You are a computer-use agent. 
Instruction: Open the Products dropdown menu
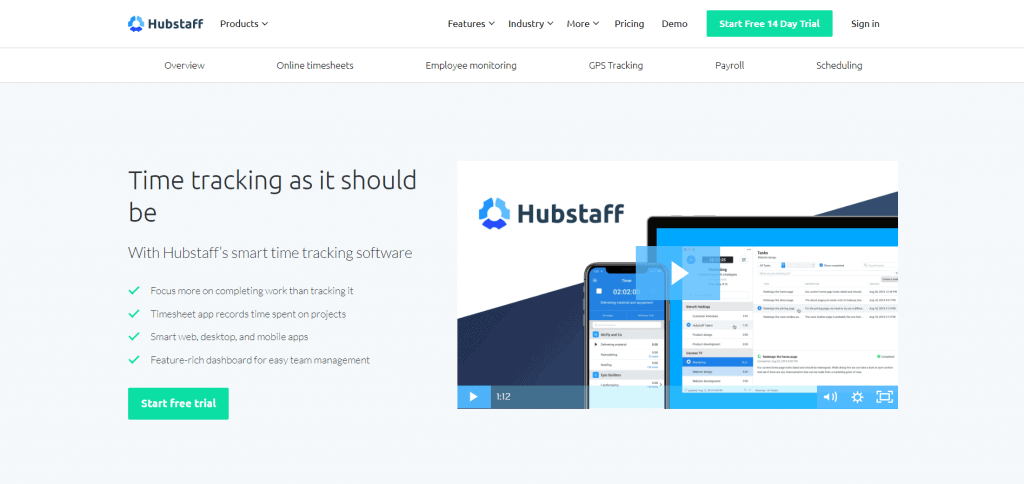point(244,24)
